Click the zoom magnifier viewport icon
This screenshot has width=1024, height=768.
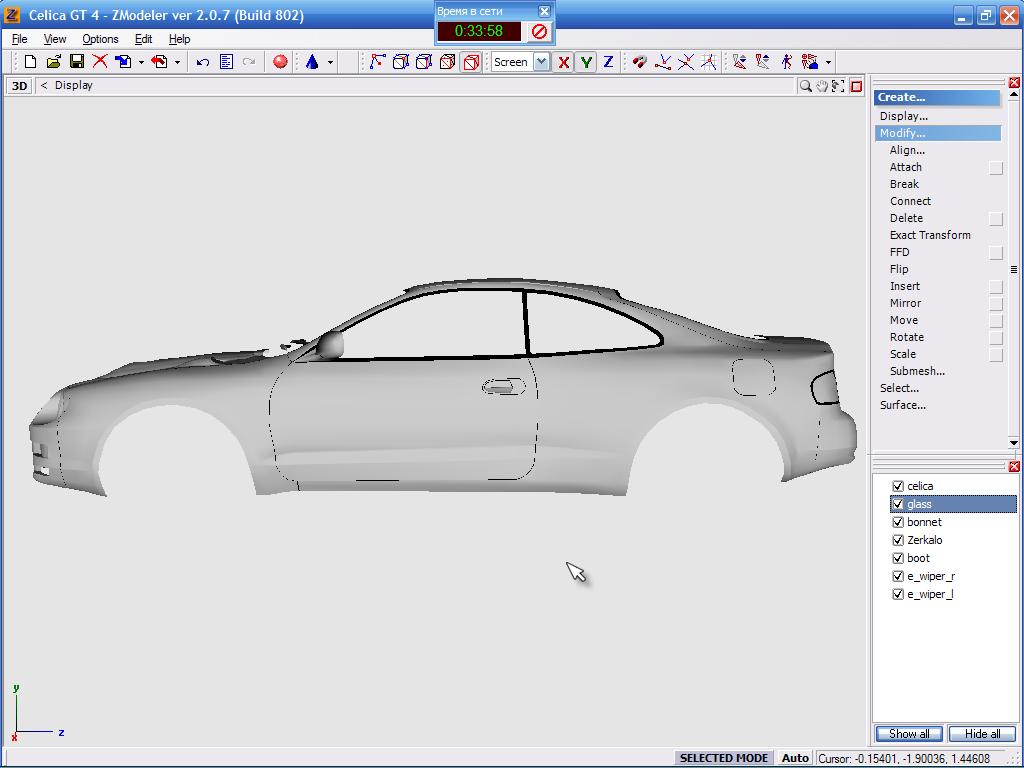point(804,86)
